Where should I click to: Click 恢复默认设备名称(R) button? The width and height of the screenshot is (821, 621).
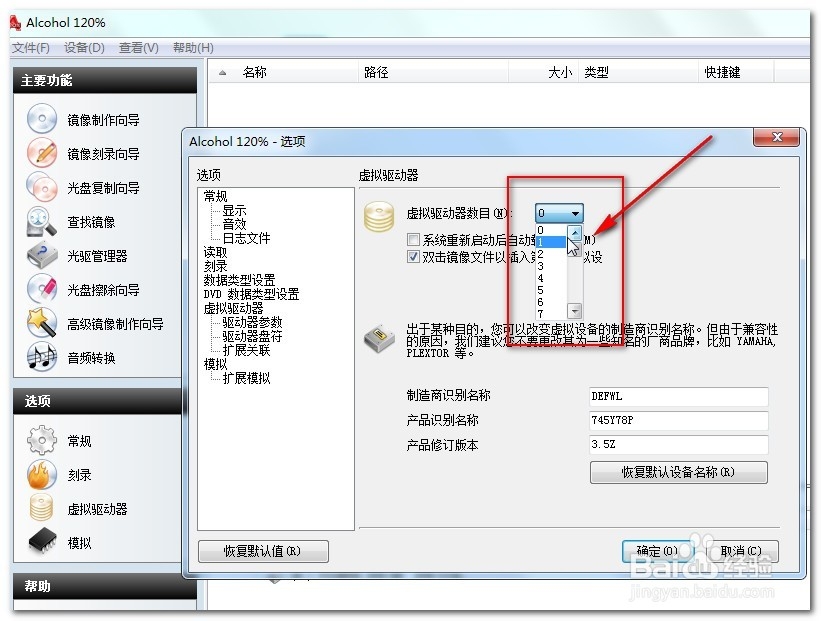tap(679, 472)
